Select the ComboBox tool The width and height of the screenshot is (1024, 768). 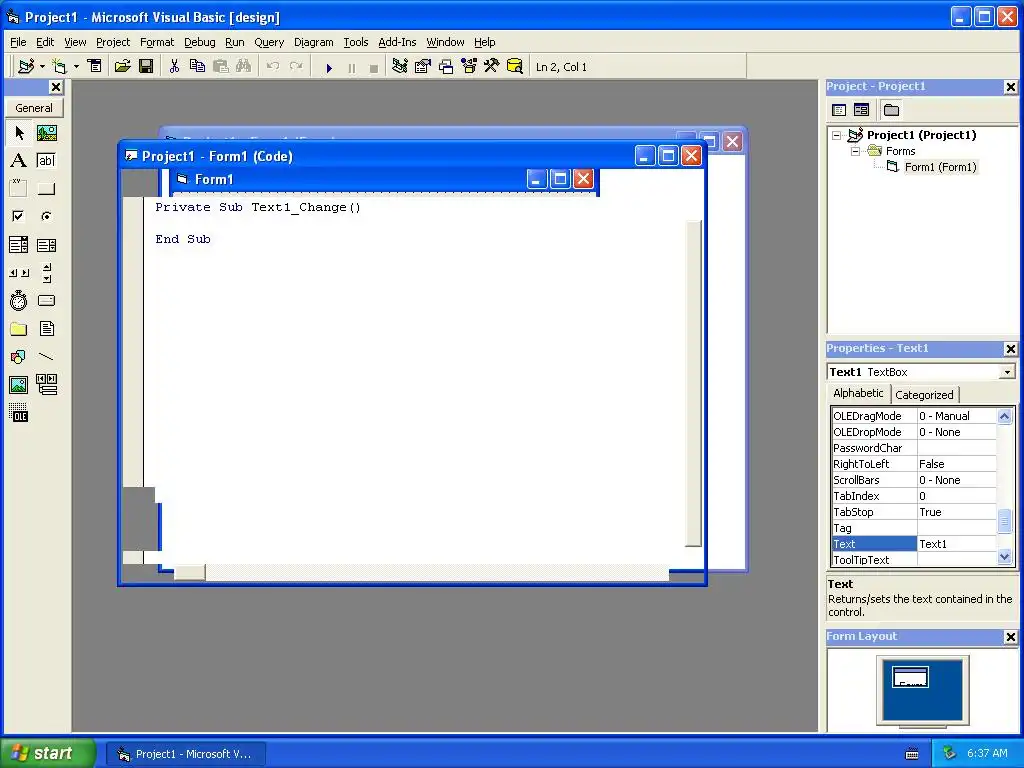19,245
